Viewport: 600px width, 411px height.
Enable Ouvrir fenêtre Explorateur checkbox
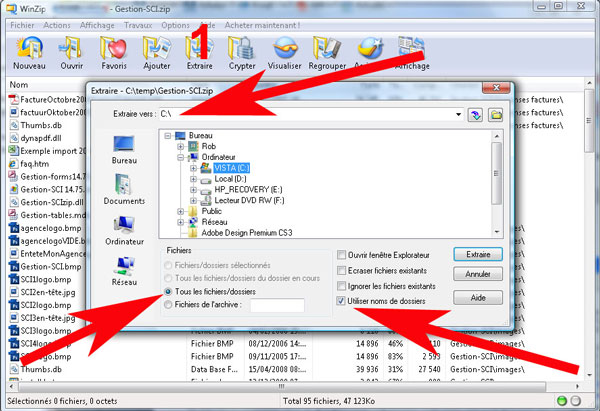341,255
